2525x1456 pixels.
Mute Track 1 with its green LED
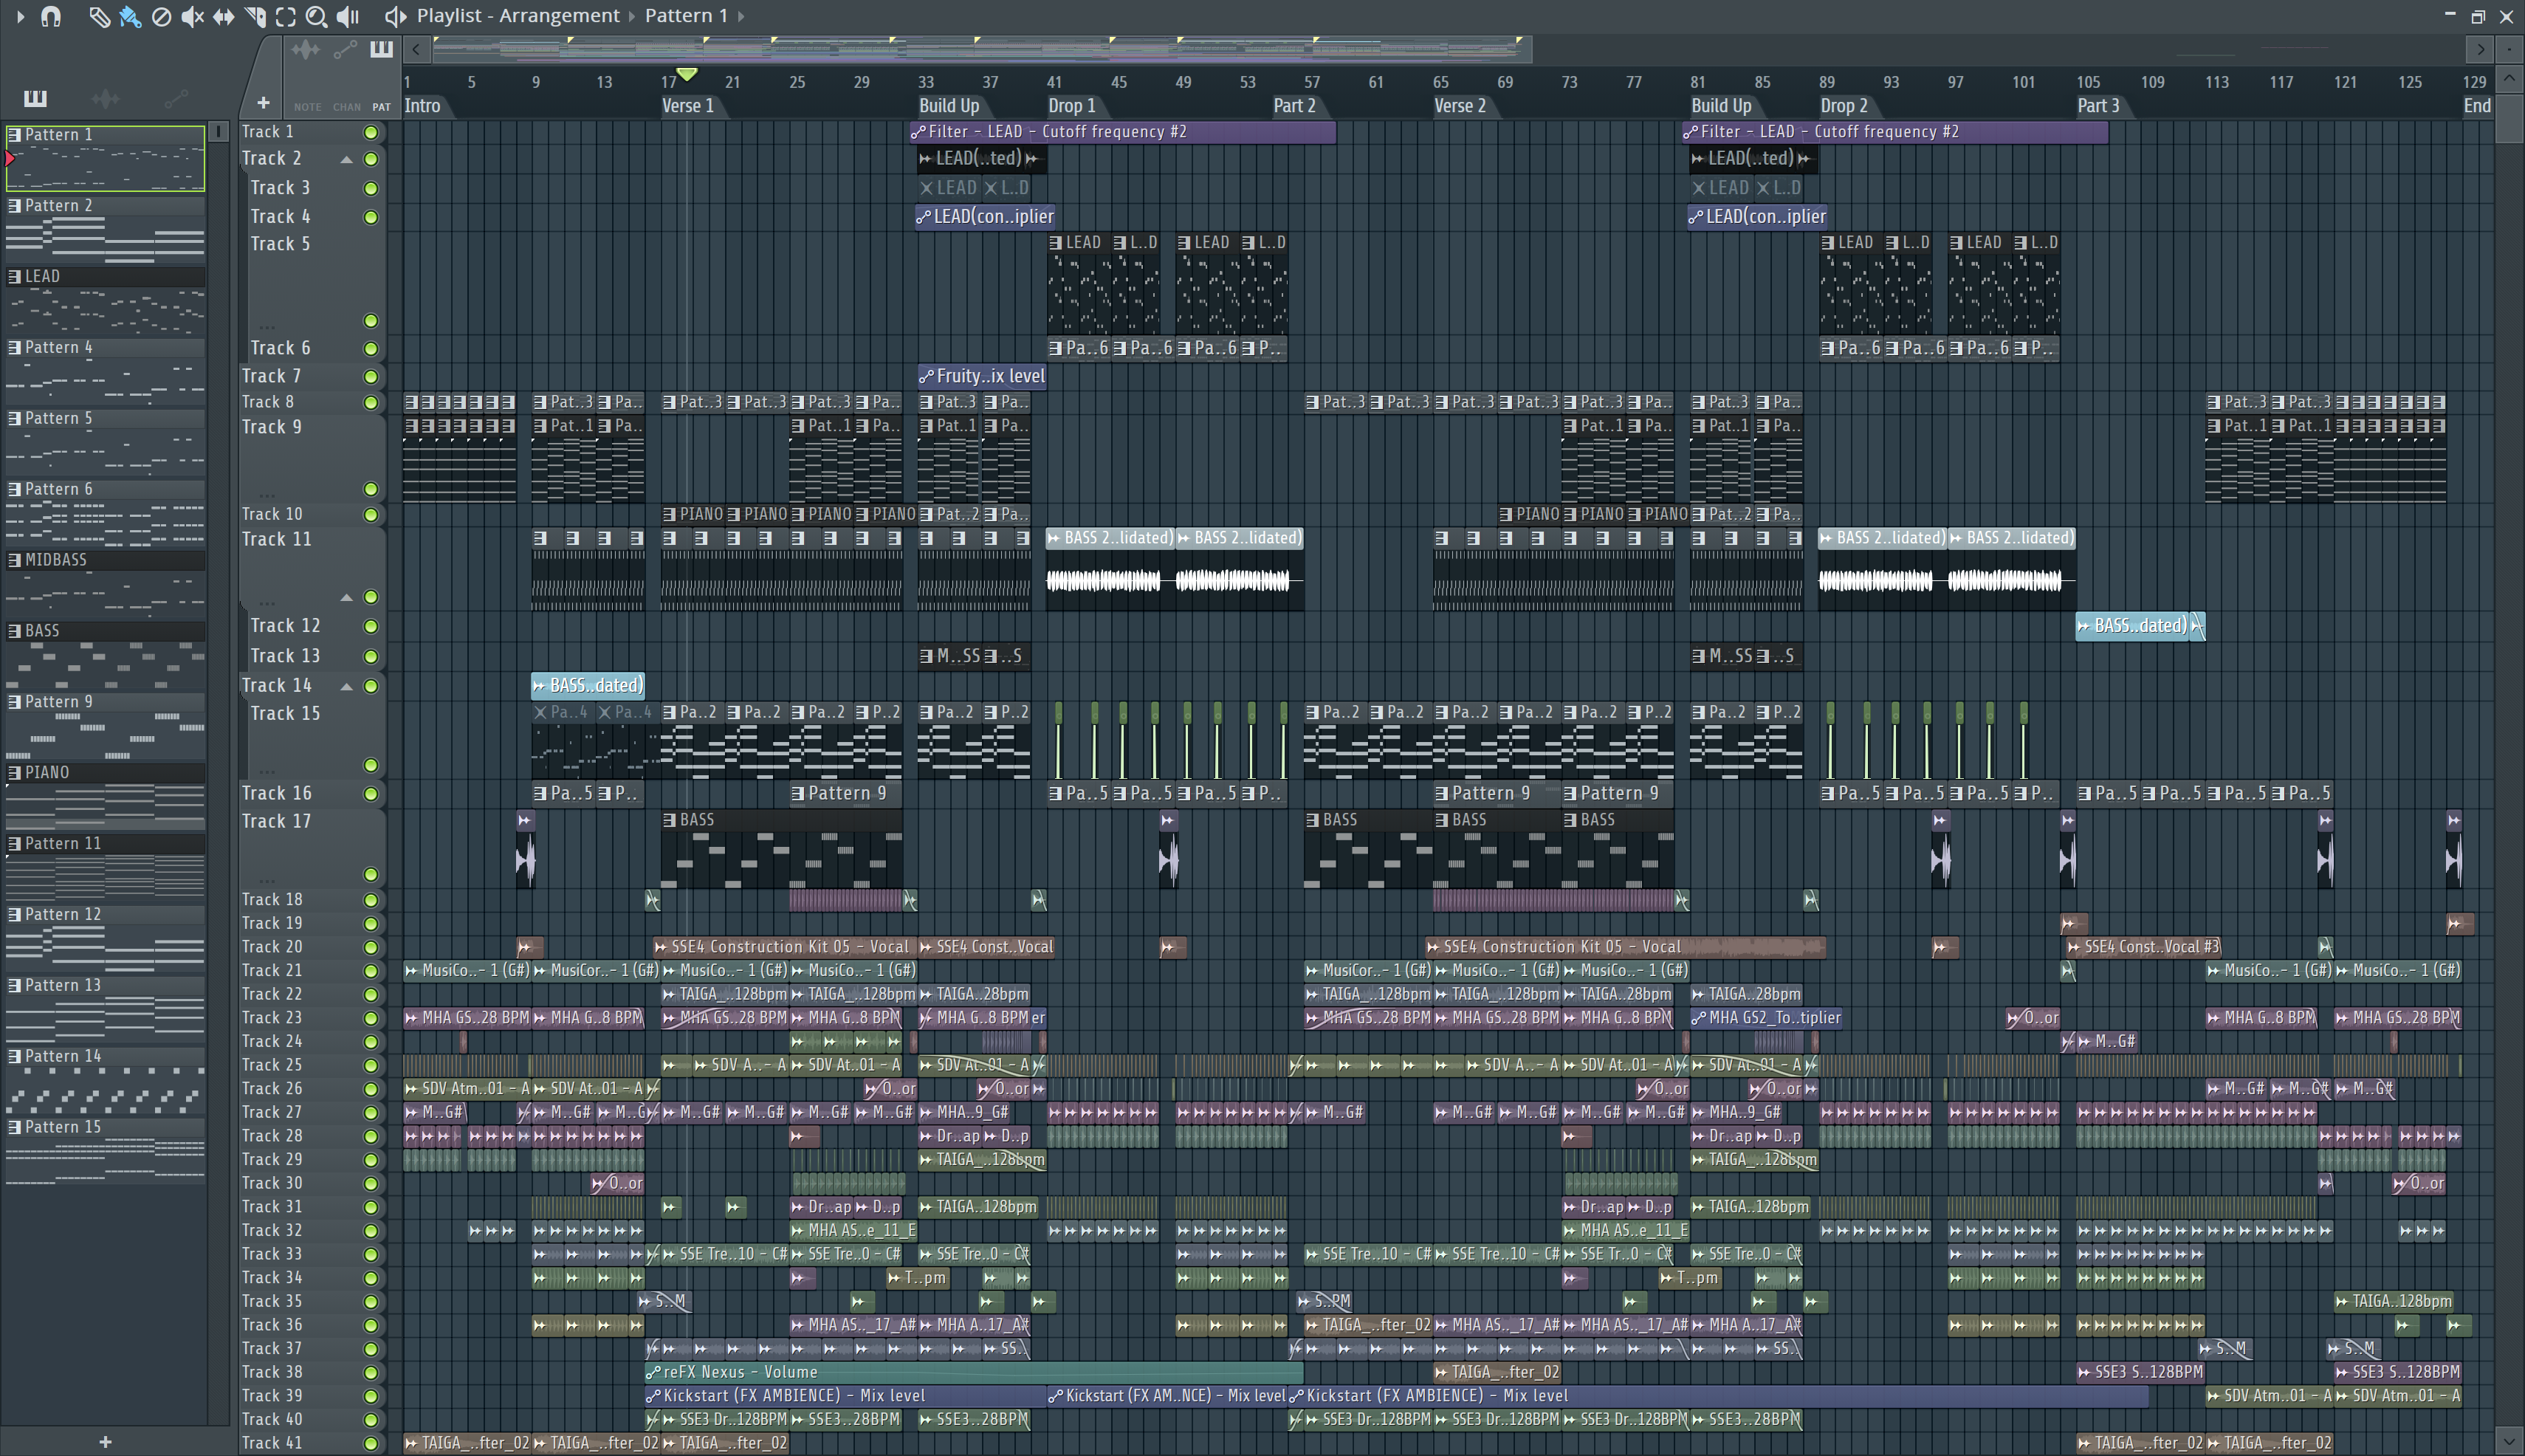pyautogui.click(x=371, y=133)
